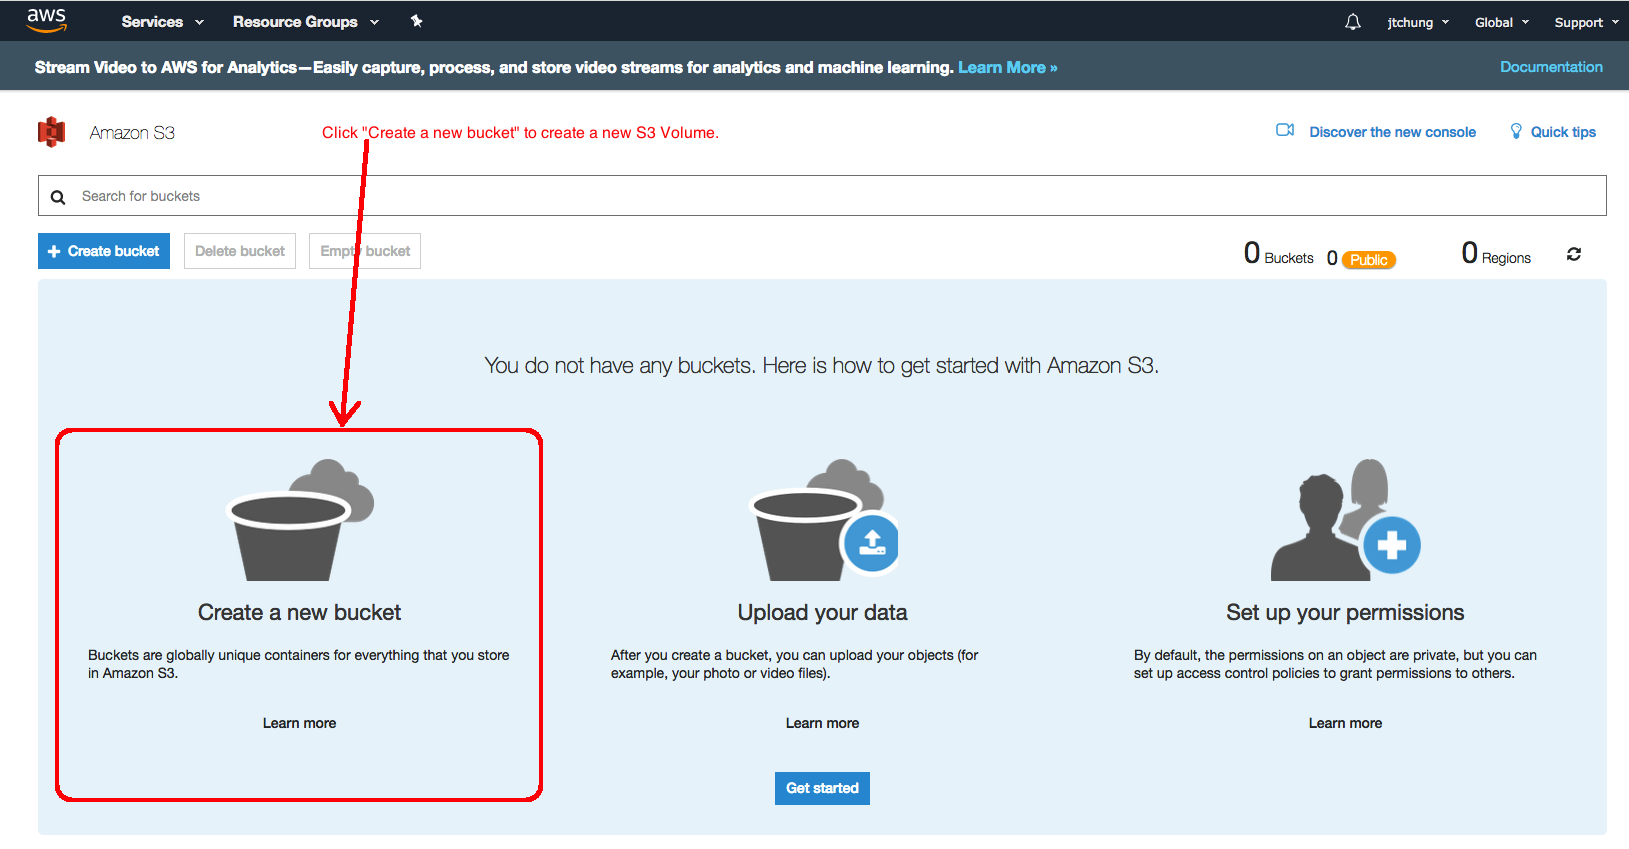The image size is (1629, 849).
Task: Open Discover the new console link
Action: [1392, 132]
